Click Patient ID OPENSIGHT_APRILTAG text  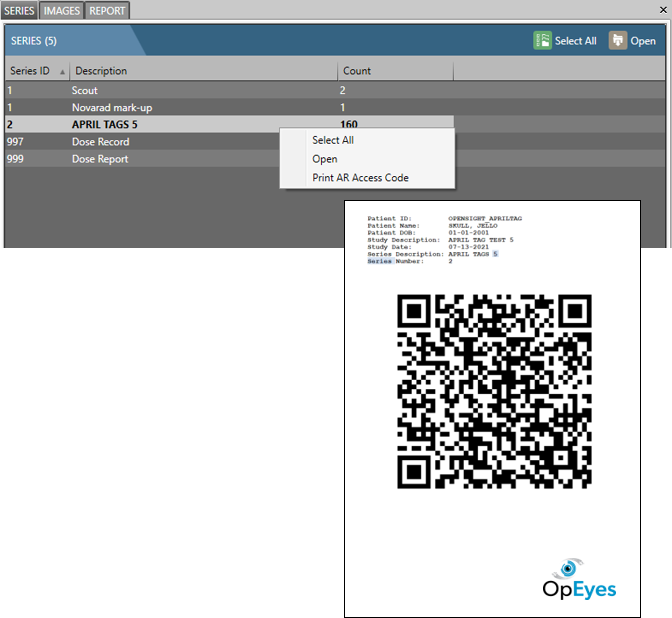point(485,219)
